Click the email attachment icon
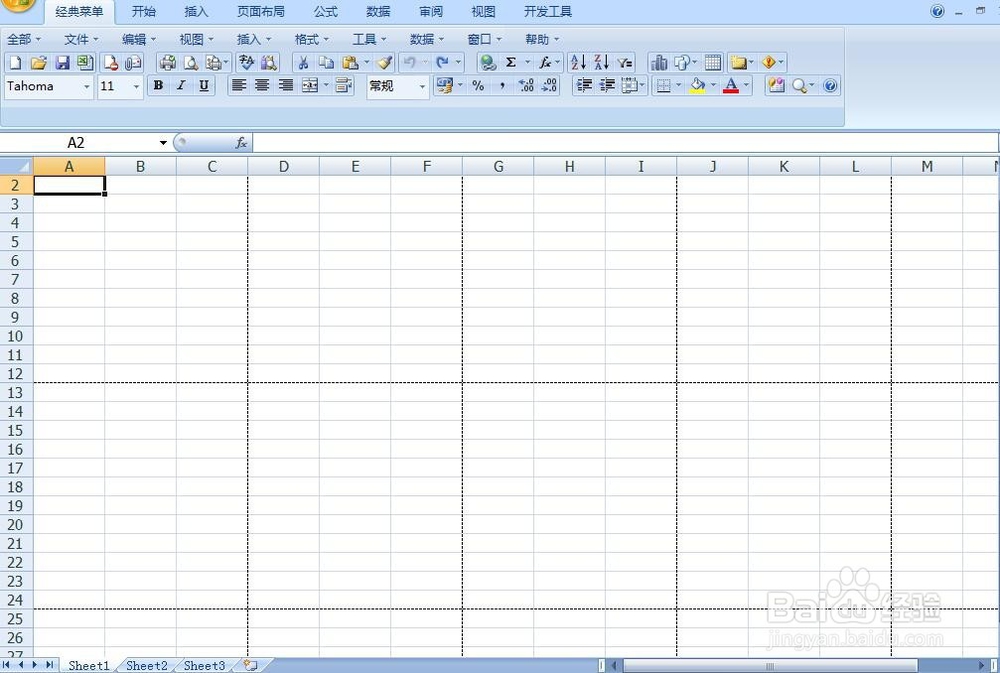Viewport: 1000px width, 673px height. point(133,63)
